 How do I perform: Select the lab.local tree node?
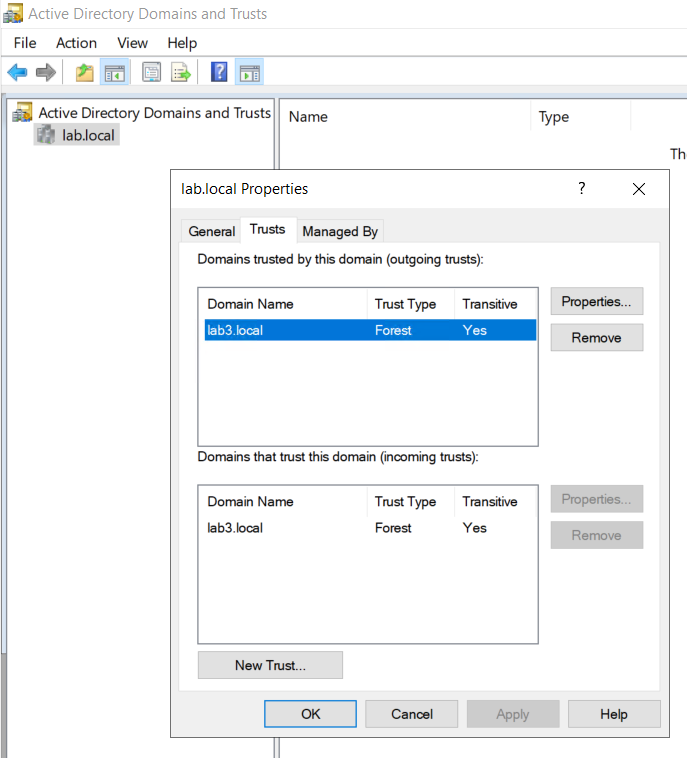coord(88,135)
